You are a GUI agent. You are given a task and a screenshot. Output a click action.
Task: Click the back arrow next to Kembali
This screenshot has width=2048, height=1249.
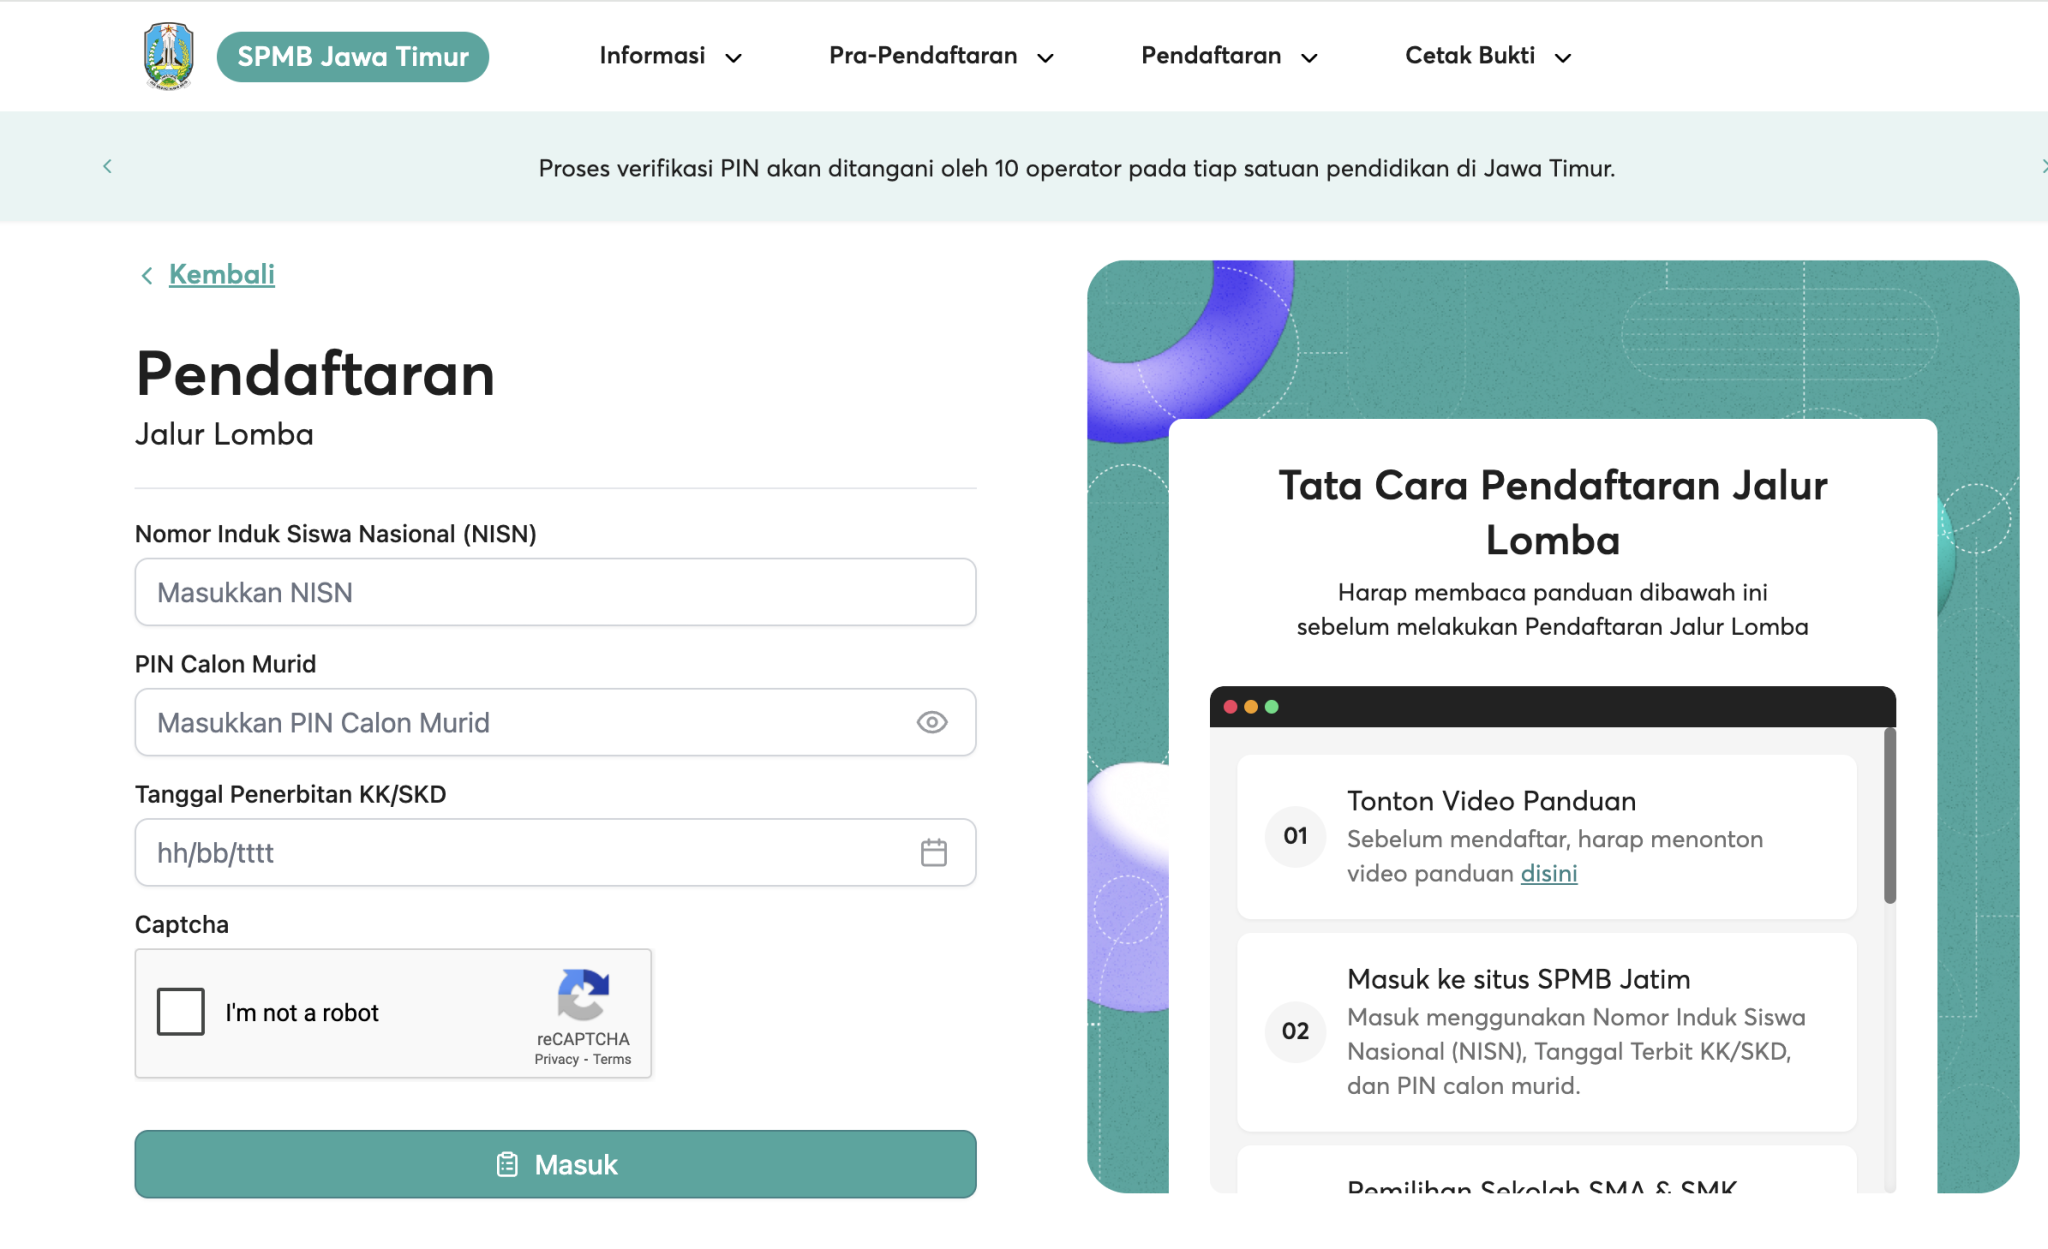click(x=146, y=274)
